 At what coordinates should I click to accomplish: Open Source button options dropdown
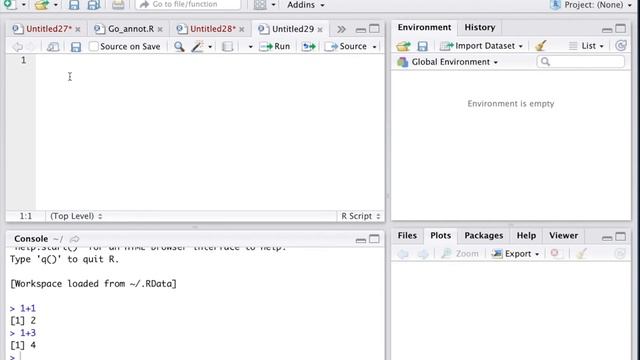point(374,47)
